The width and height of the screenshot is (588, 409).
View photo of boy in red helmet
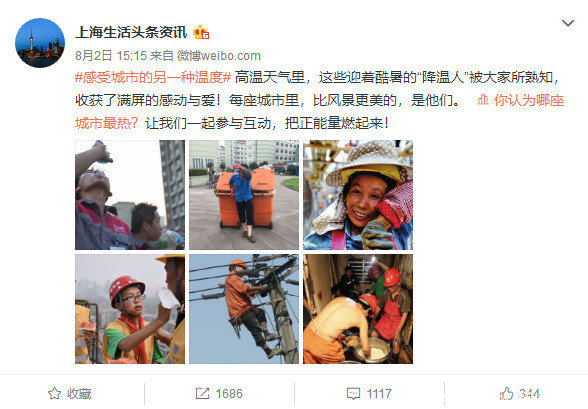(x=130, y=309)
